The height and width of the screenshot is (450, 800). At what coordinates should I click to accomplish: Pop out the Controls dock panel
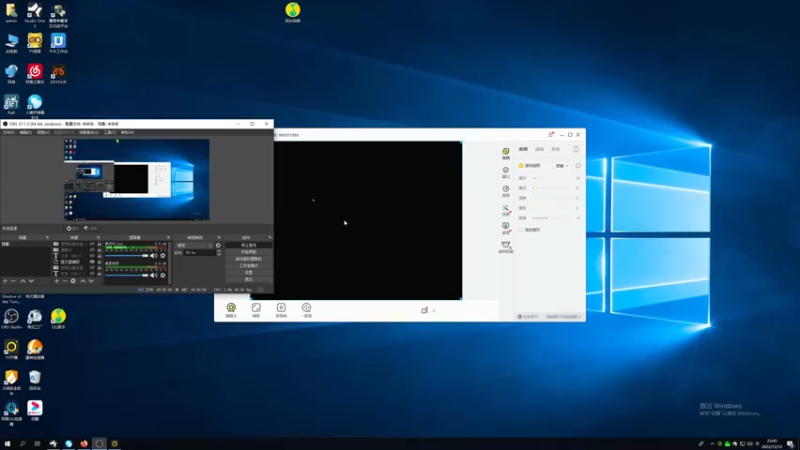click(x=269, y=237)
